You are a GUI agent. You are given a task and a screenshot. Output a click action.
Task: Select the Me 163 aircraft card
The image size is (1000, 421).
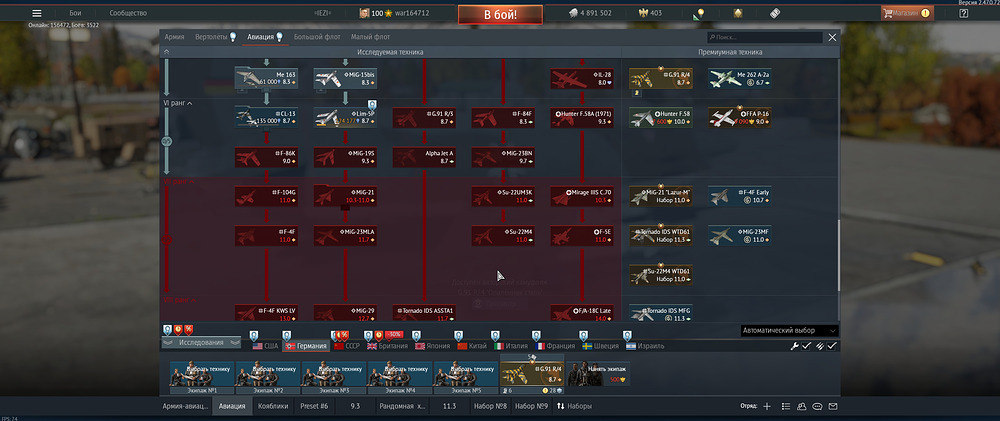[x=267, y=78]
